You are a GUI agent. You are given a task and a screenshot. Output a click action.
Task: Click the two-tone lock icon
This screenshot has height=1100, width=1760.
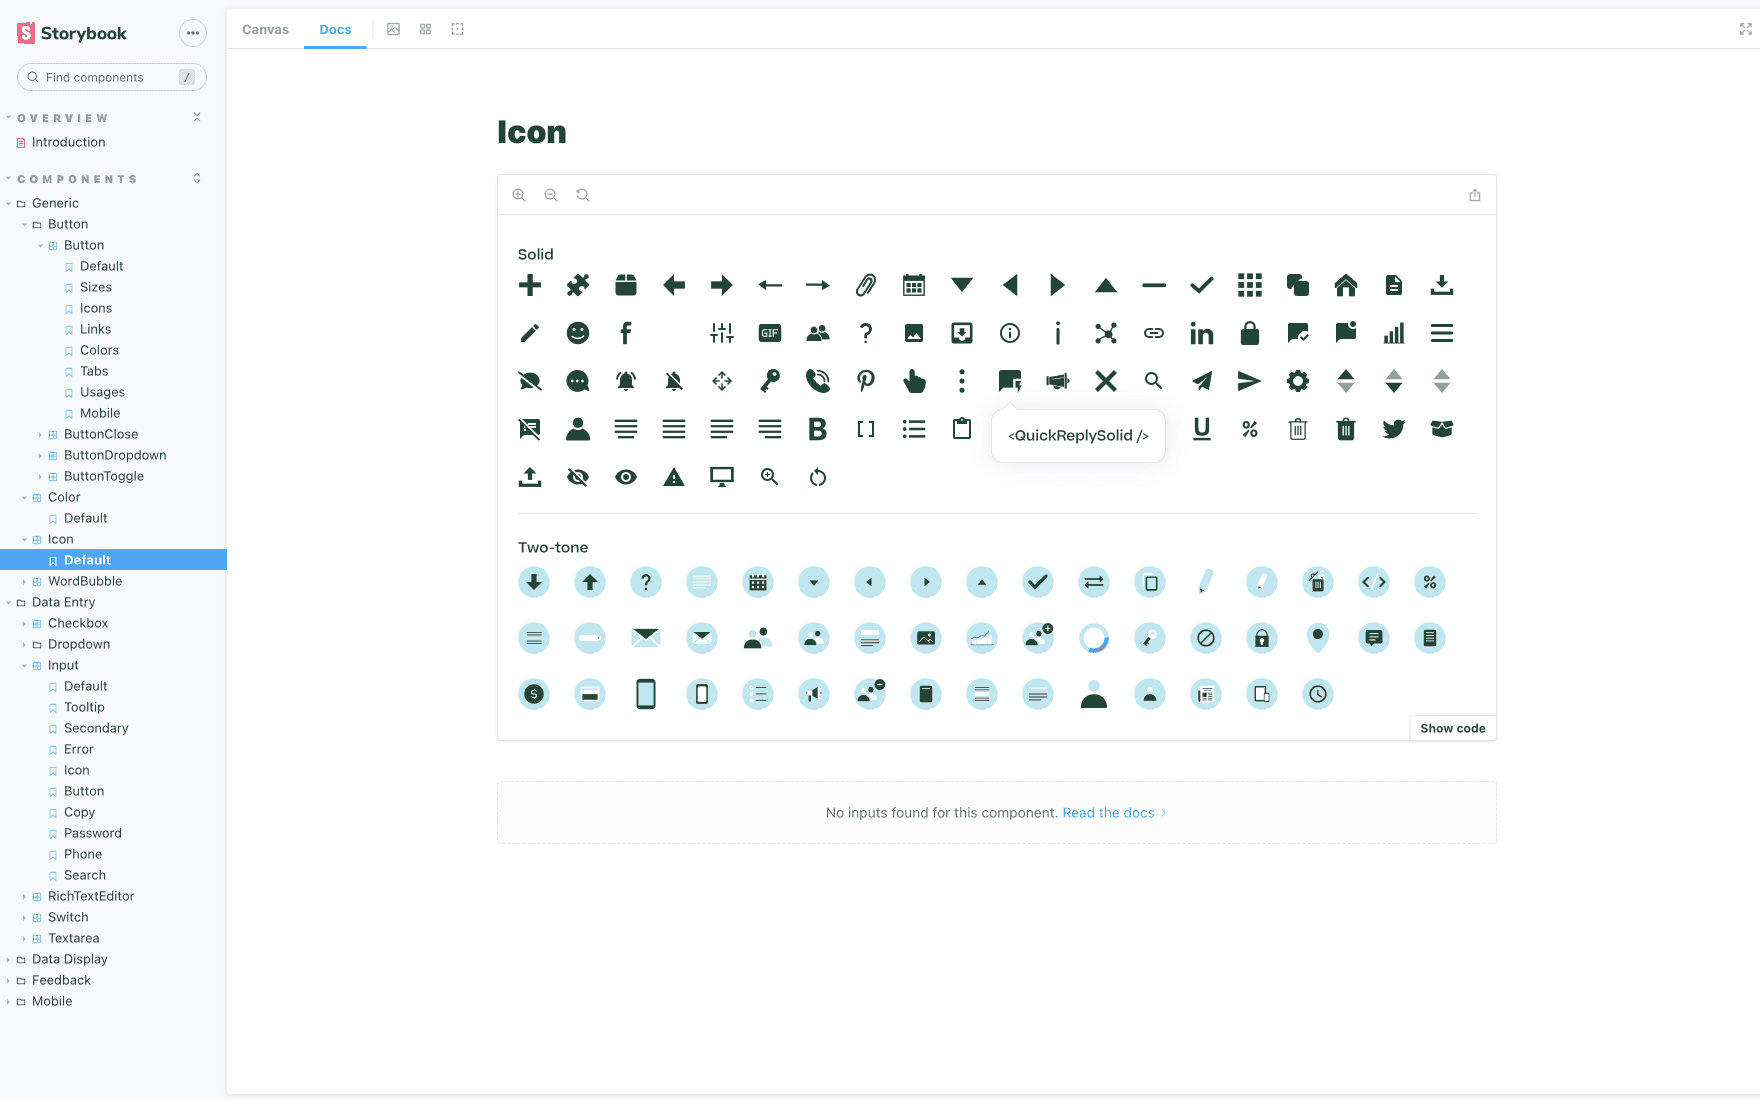coord(1261,638)
